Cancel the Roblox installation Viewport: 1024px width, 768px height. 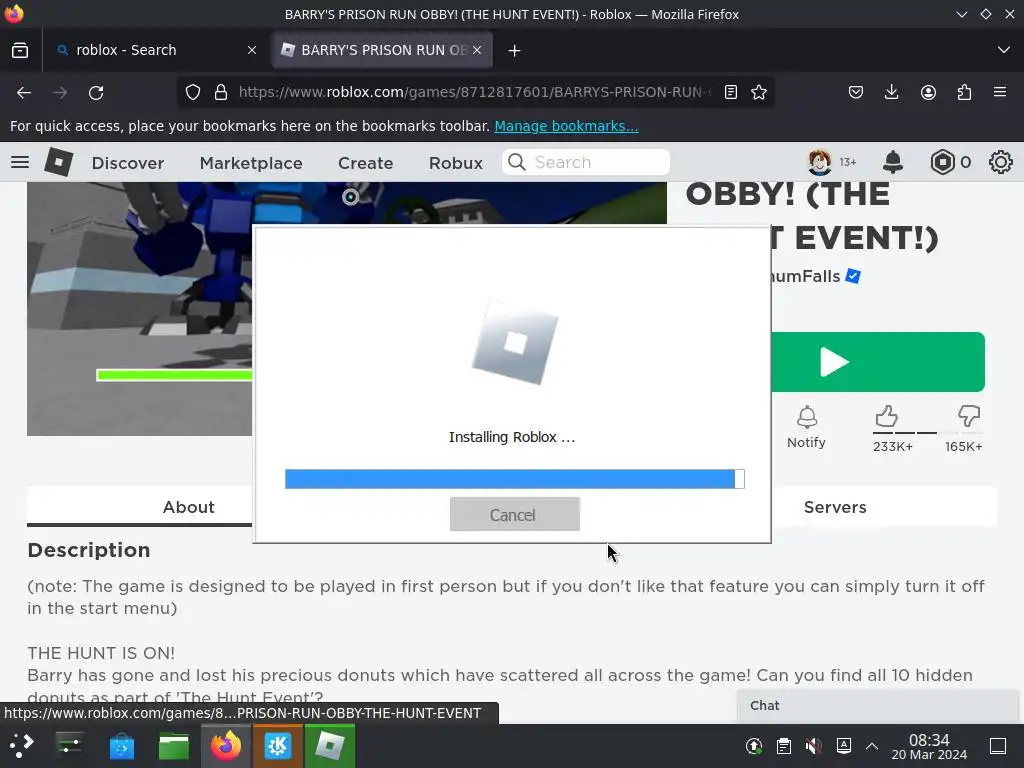pyautogui.click(x=515, y=514)
